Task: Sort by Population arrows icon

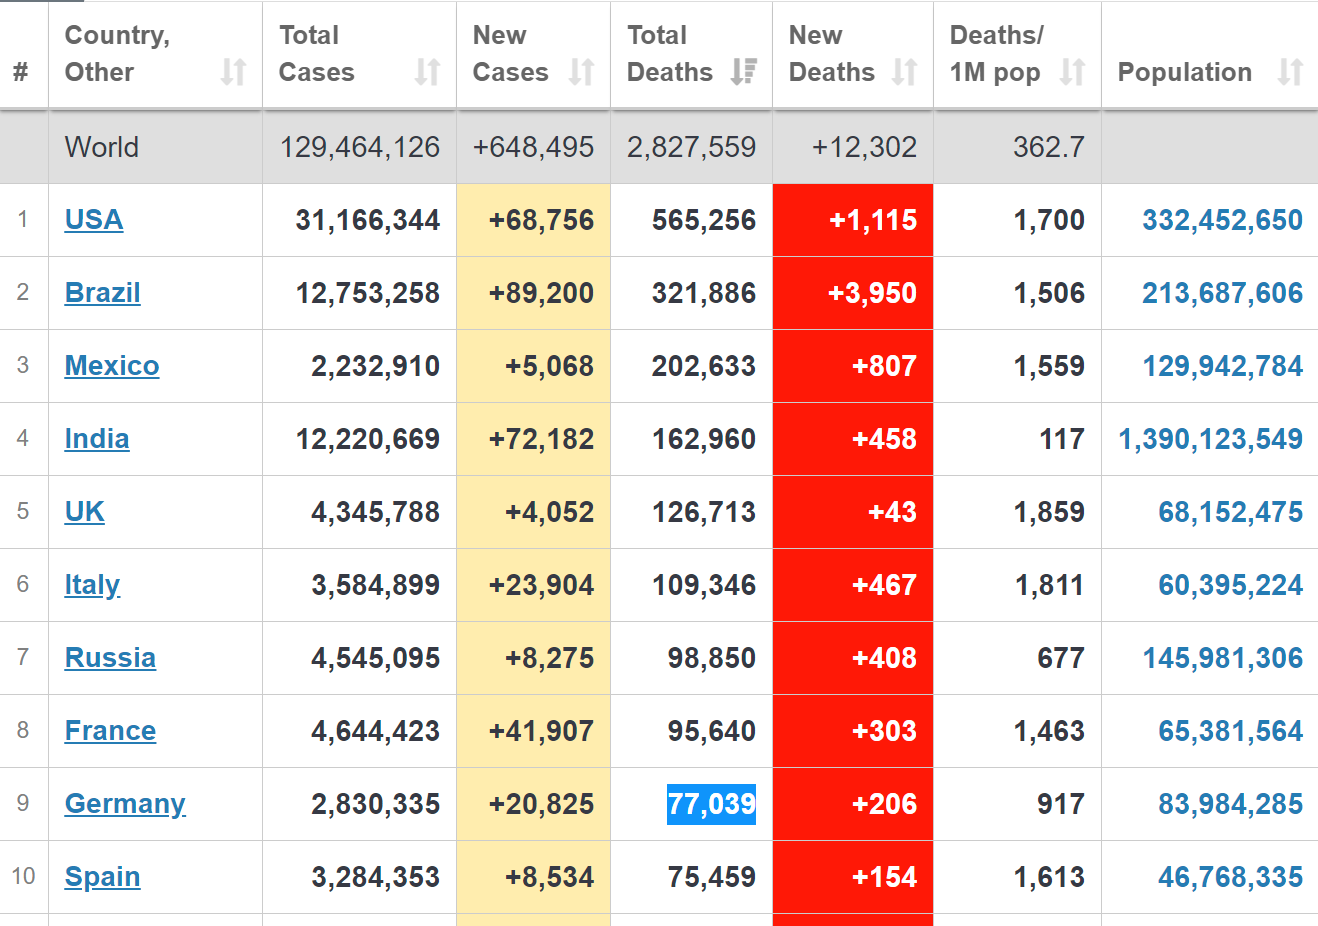Action: tap(1290, 72)
